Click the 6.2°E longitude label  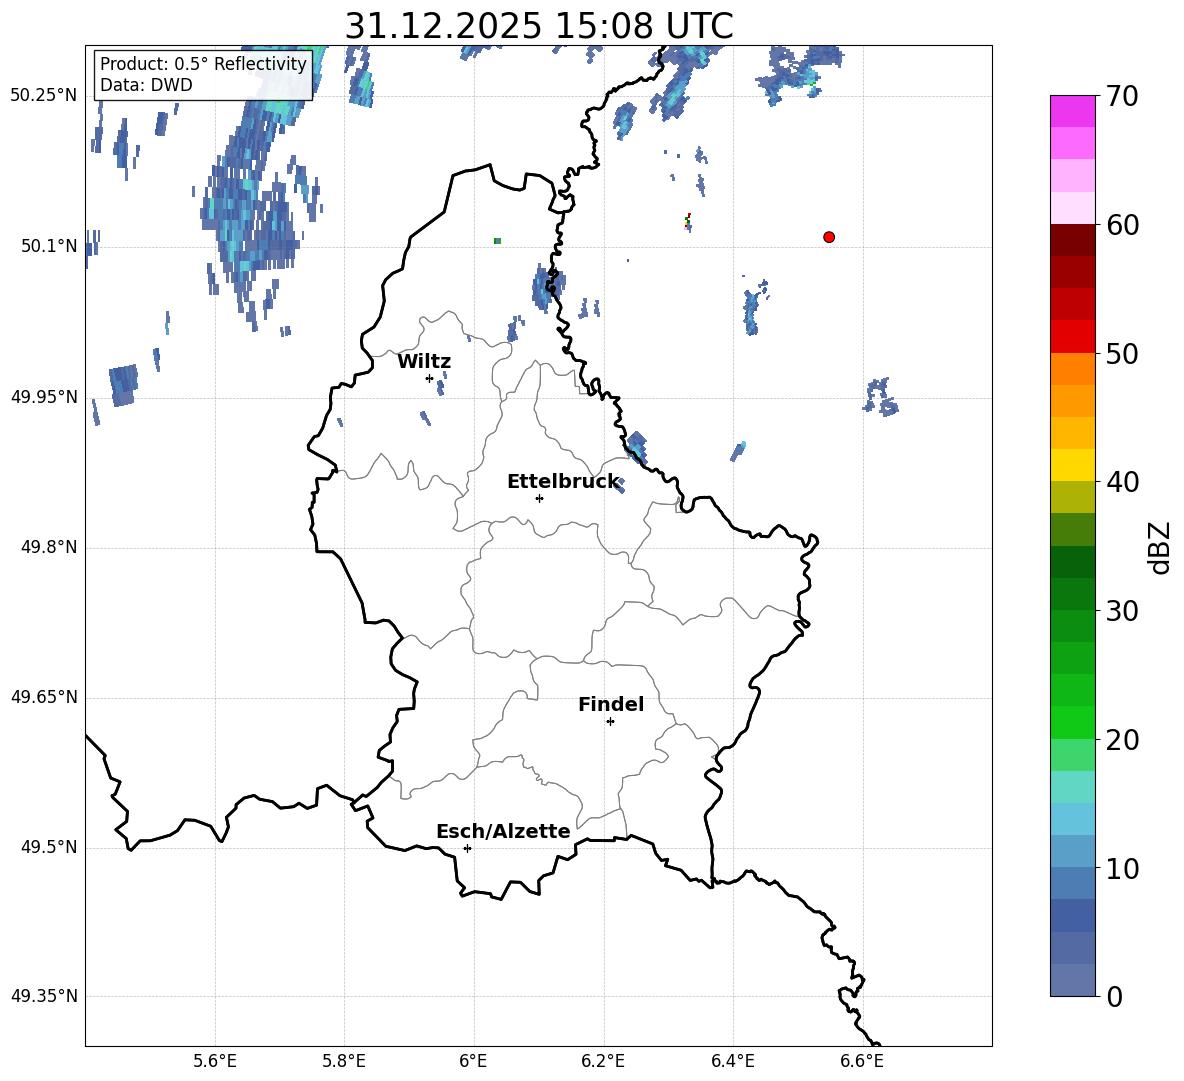(603, 1061)
